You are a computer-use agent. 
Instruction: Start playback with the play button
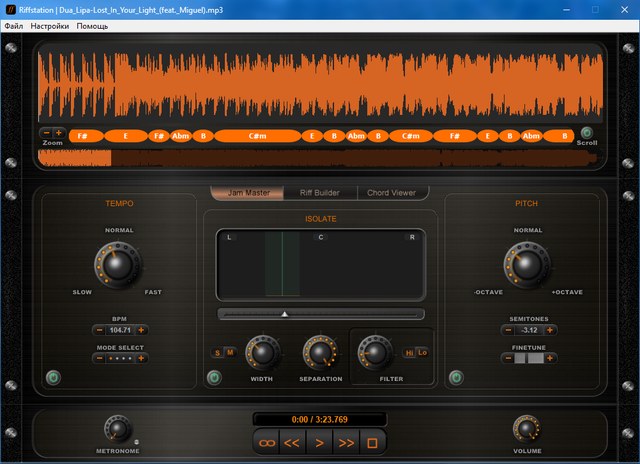click(319, 440)
